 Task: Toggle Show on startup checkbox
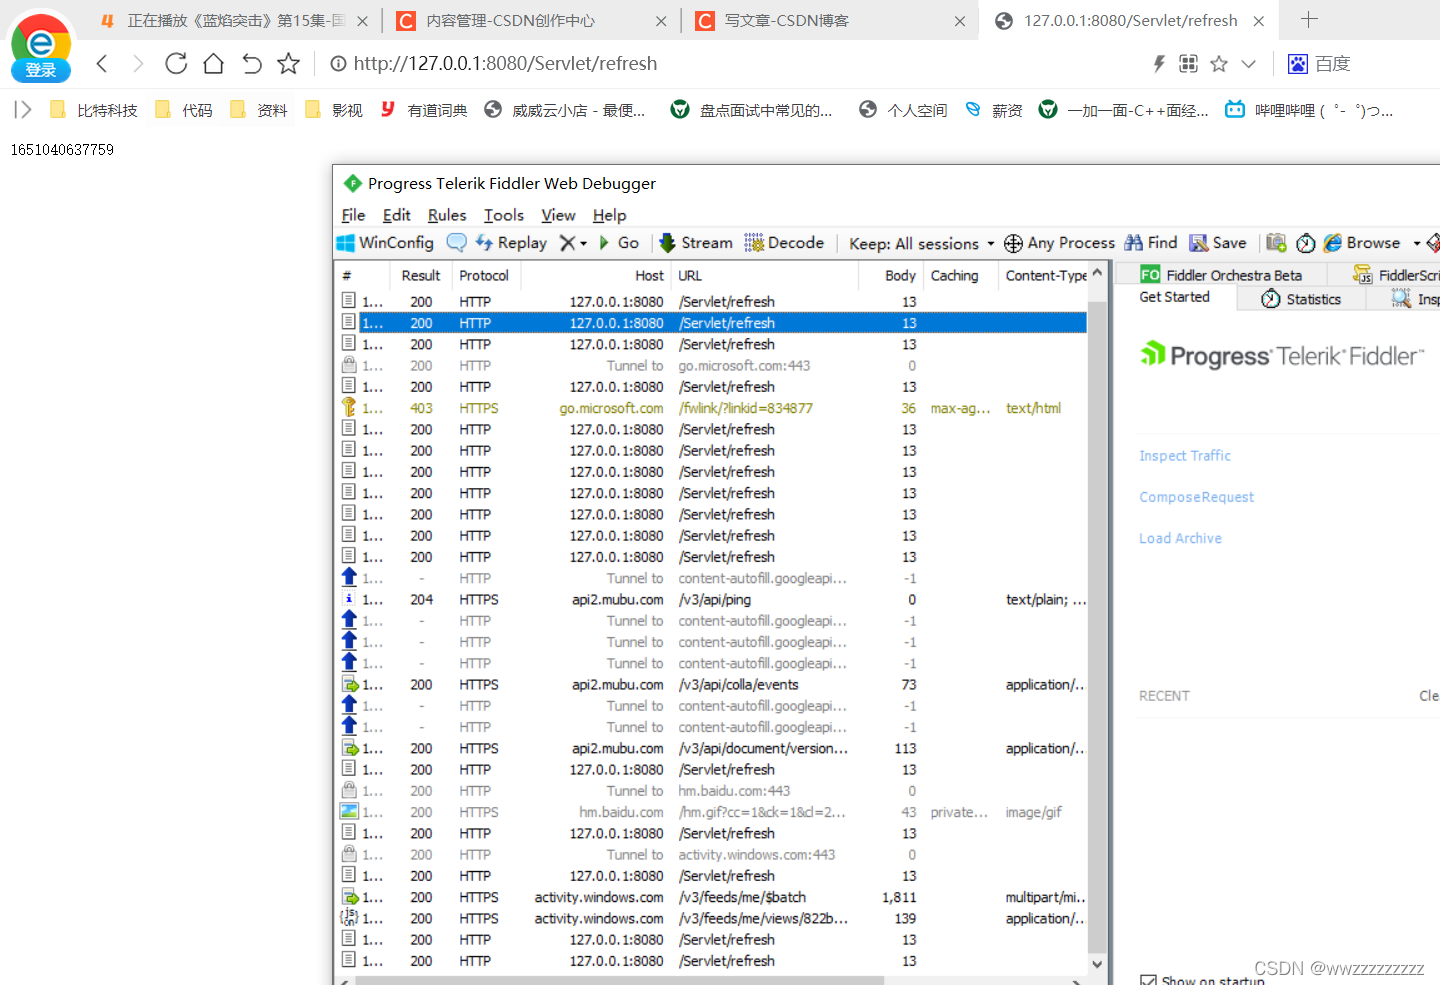coord(1148,980)
